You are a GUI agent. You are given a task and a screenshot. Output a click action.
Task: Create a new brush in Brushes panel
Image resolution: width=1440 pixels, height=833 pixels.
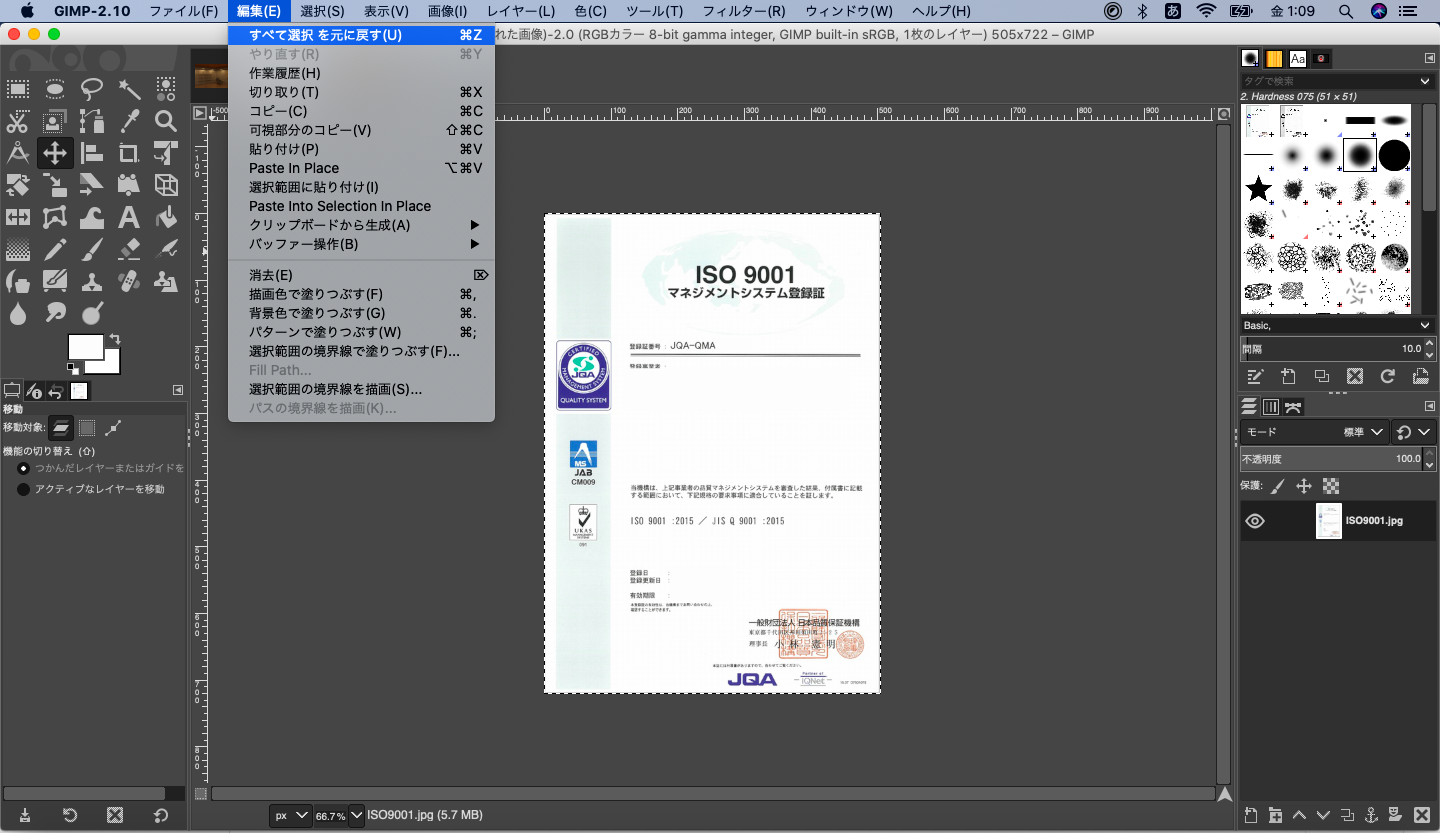[1288, 376]
